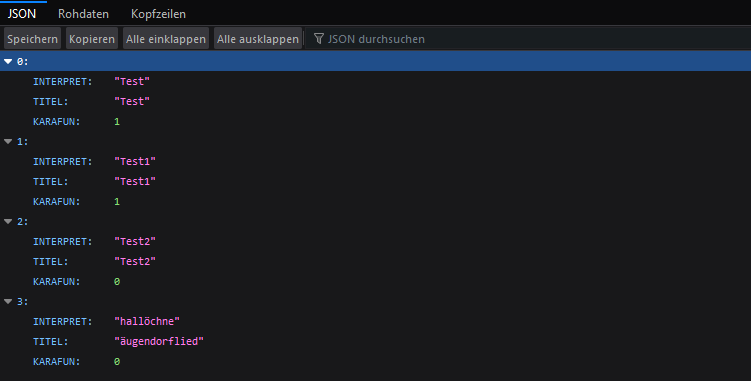Screen dimensions: 751x381
Task: Collapse array entry 2
Action: [x=8, y=221]
